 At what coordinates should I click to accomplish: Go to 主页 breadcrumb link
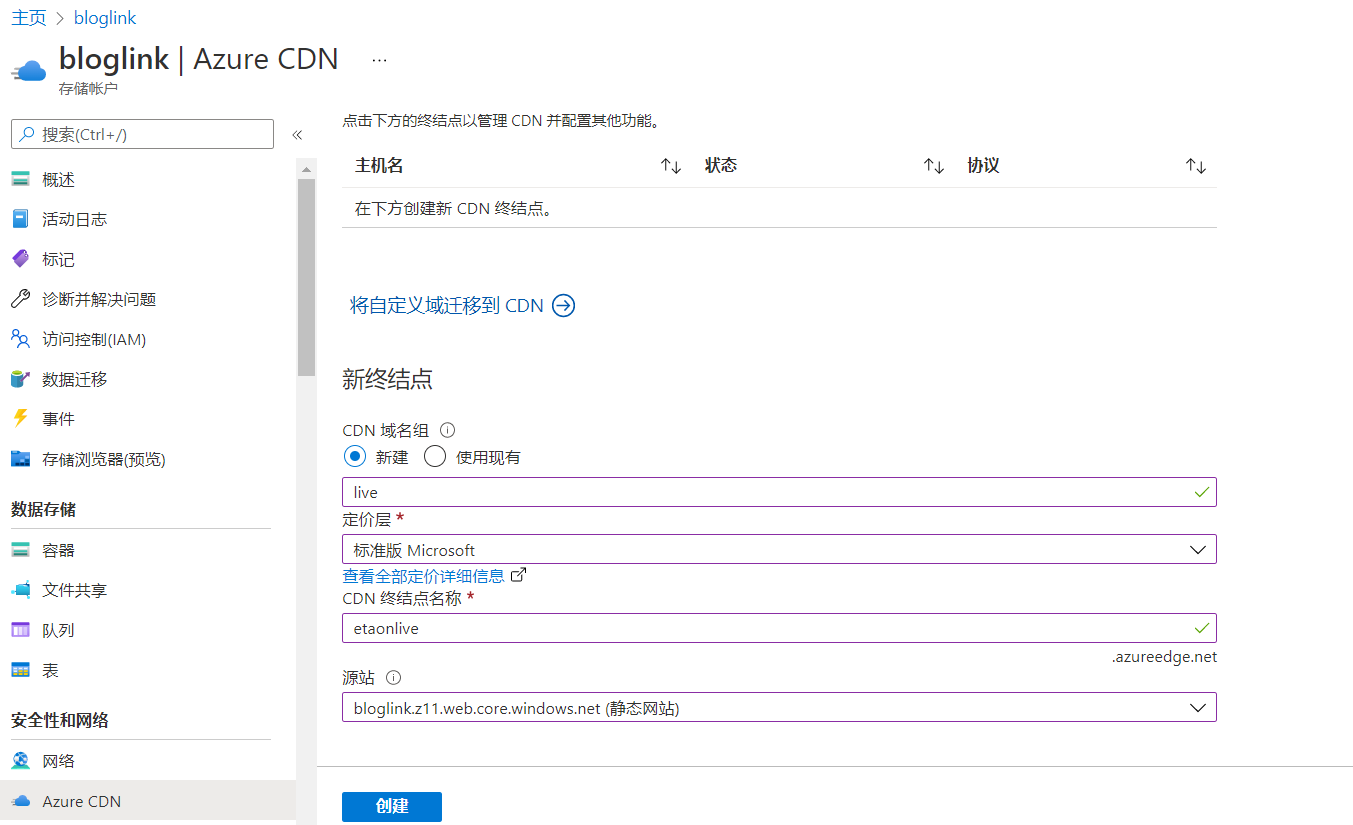click(28, 18)
